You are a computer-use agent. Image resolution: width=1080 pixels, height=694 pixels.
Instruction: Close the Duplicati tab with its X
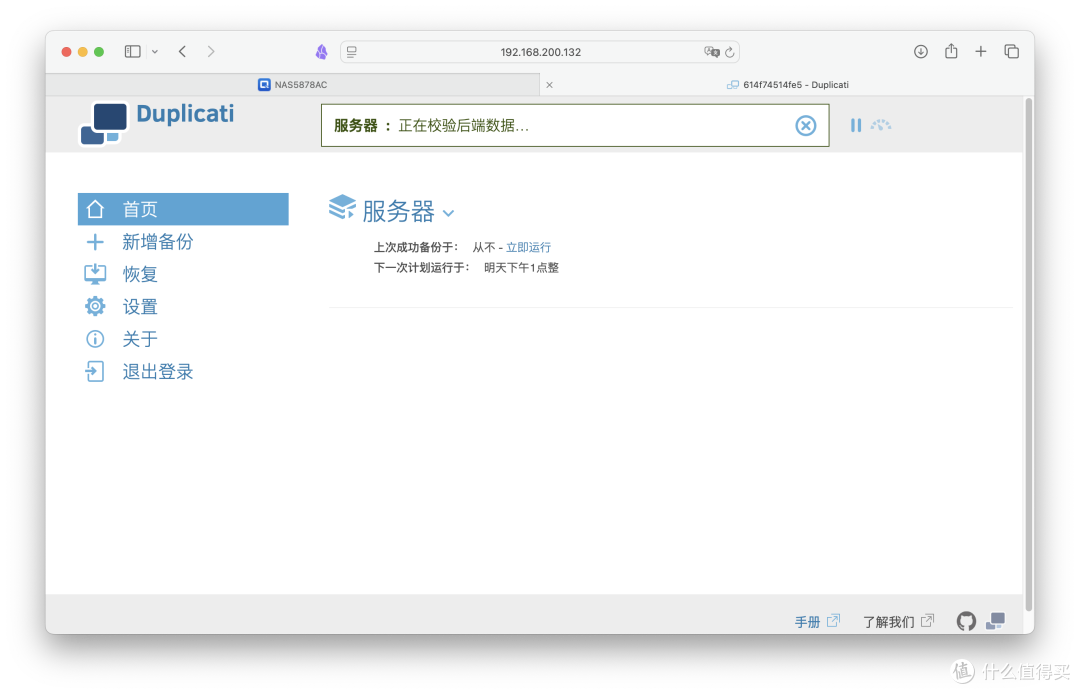pyautogui.click(x=549, y=85)
